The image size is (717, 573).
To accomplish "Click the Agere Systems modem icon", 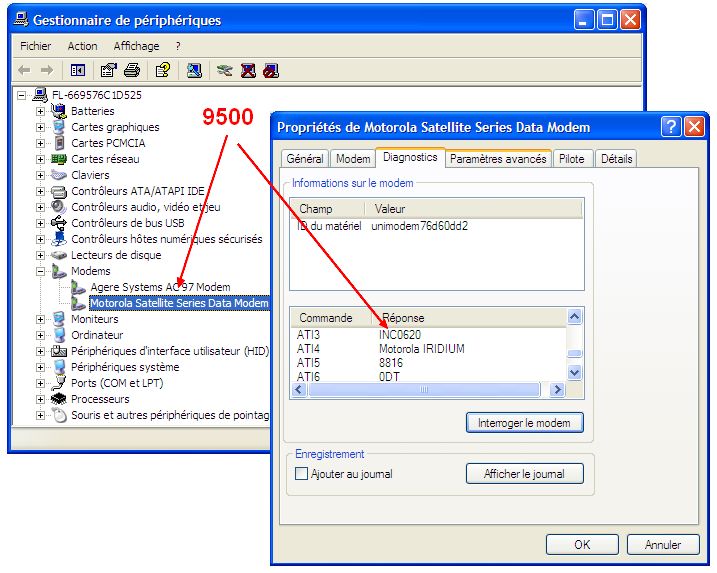I will pyautogui.click(x=78, y=287).
